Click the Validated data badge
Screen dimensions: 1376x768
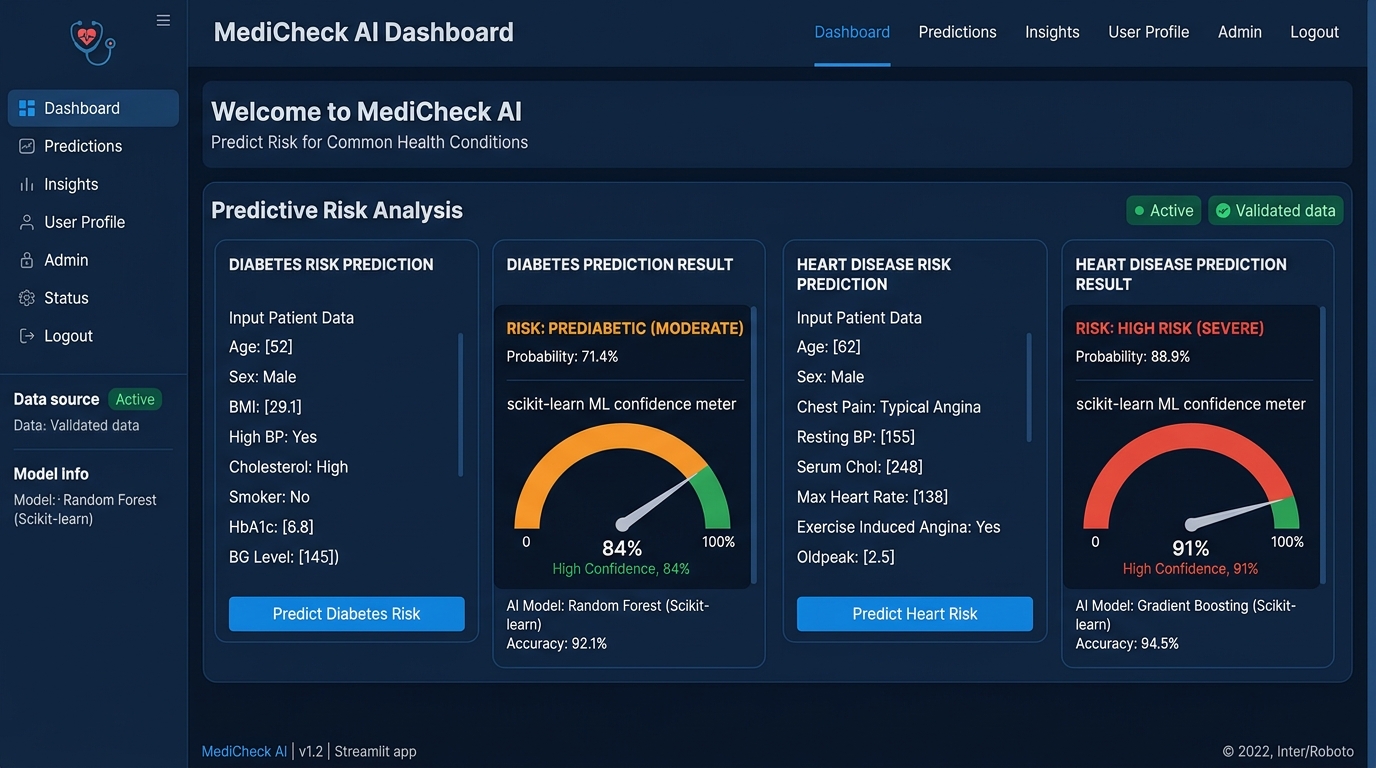(1275, 210)
